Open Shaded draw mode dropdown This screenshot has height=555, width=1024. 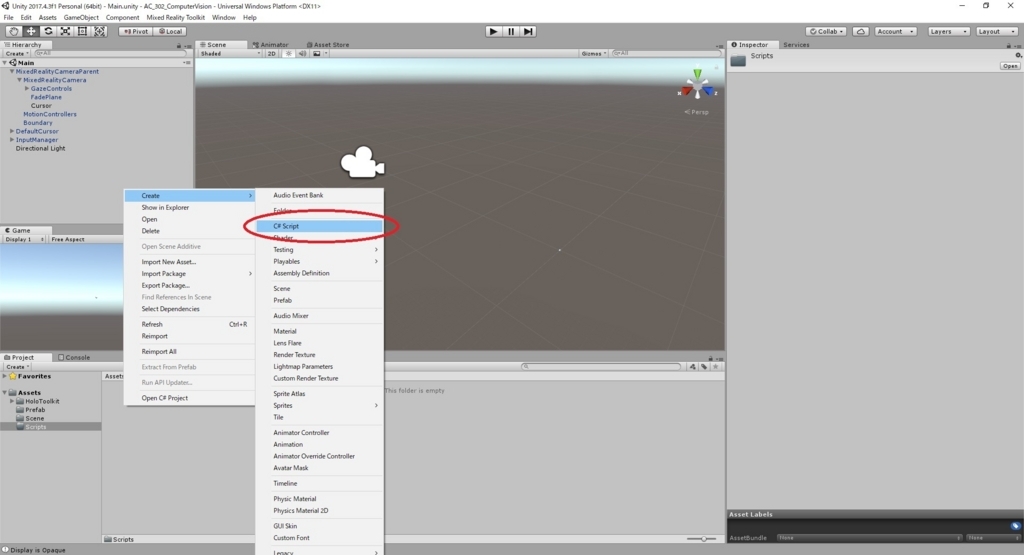coord(230,54)
